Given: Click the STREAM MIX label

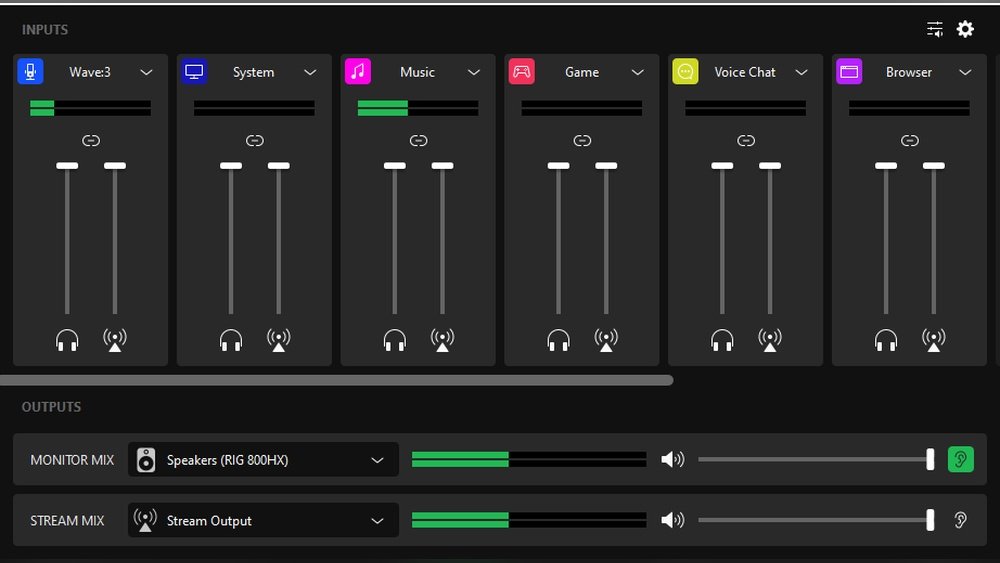Looking at the screenshot, I should pyautogui.click(x=67, y=520).
